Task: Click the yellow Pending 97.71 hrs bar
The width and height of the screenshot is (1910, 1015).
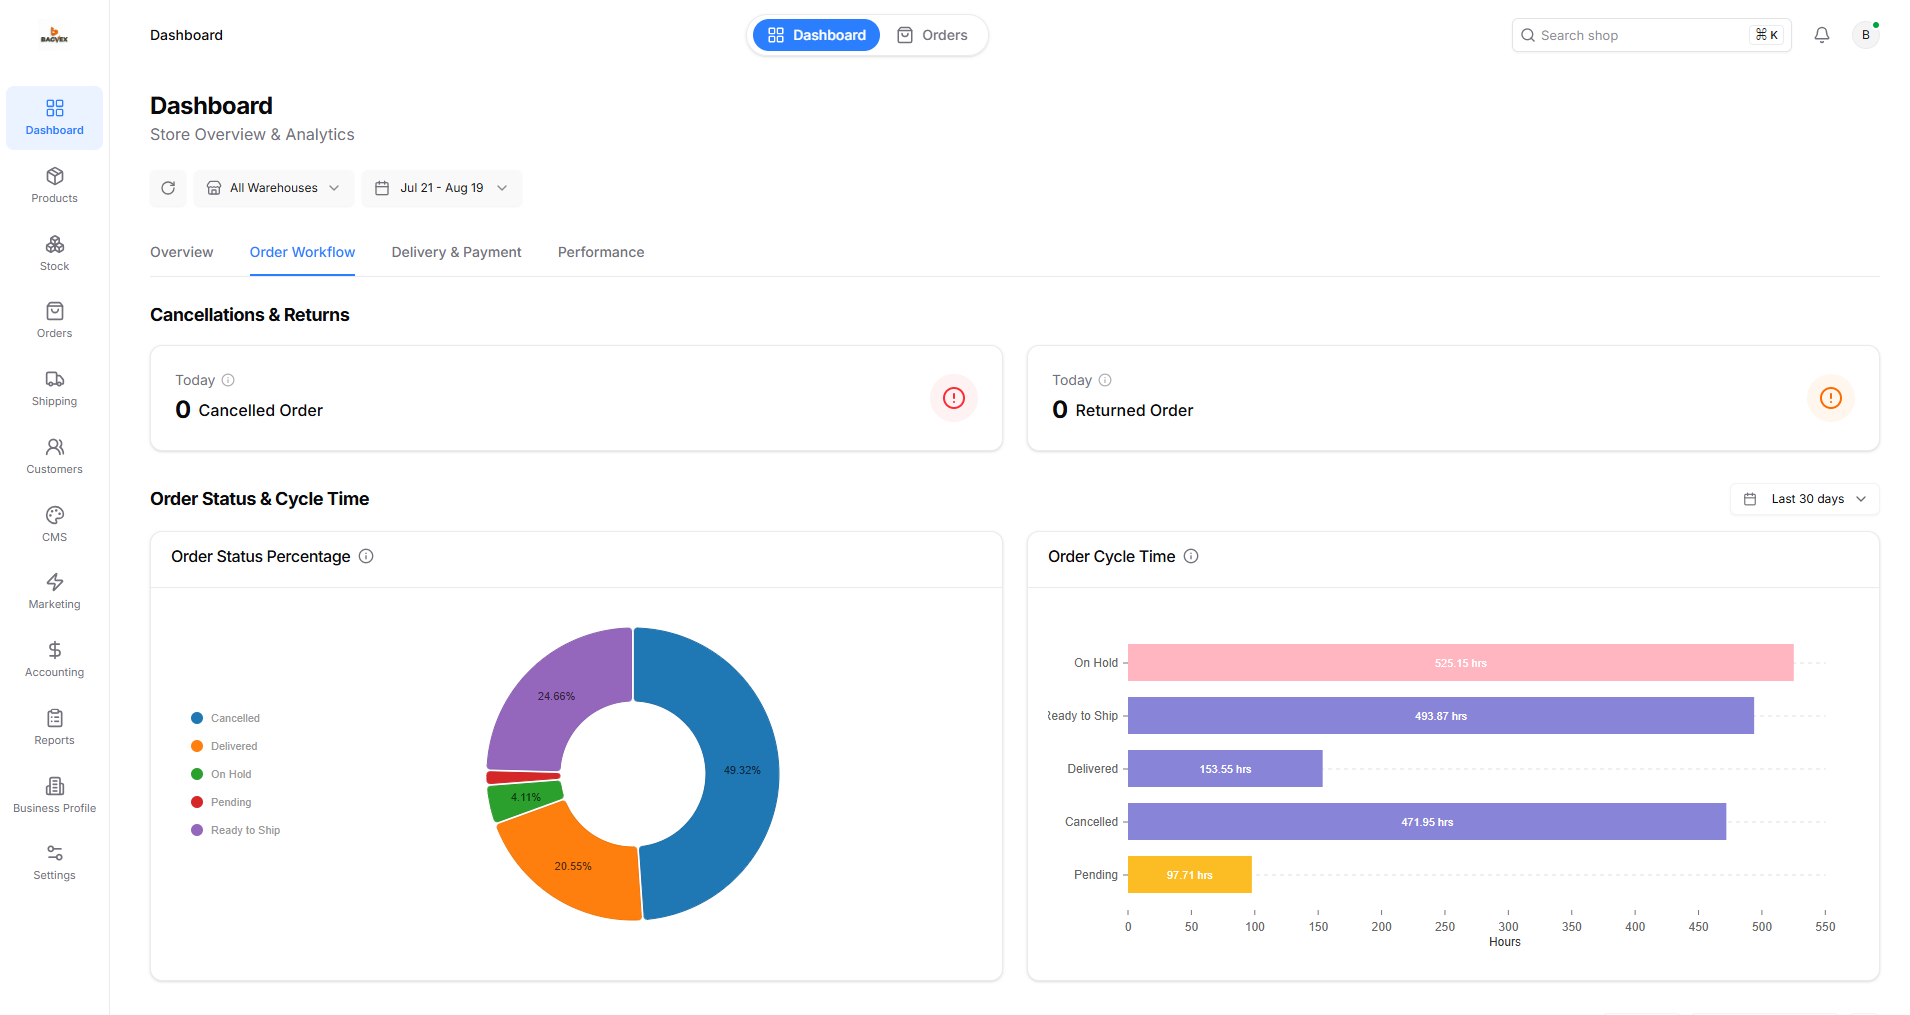Action: [1189, 875]
